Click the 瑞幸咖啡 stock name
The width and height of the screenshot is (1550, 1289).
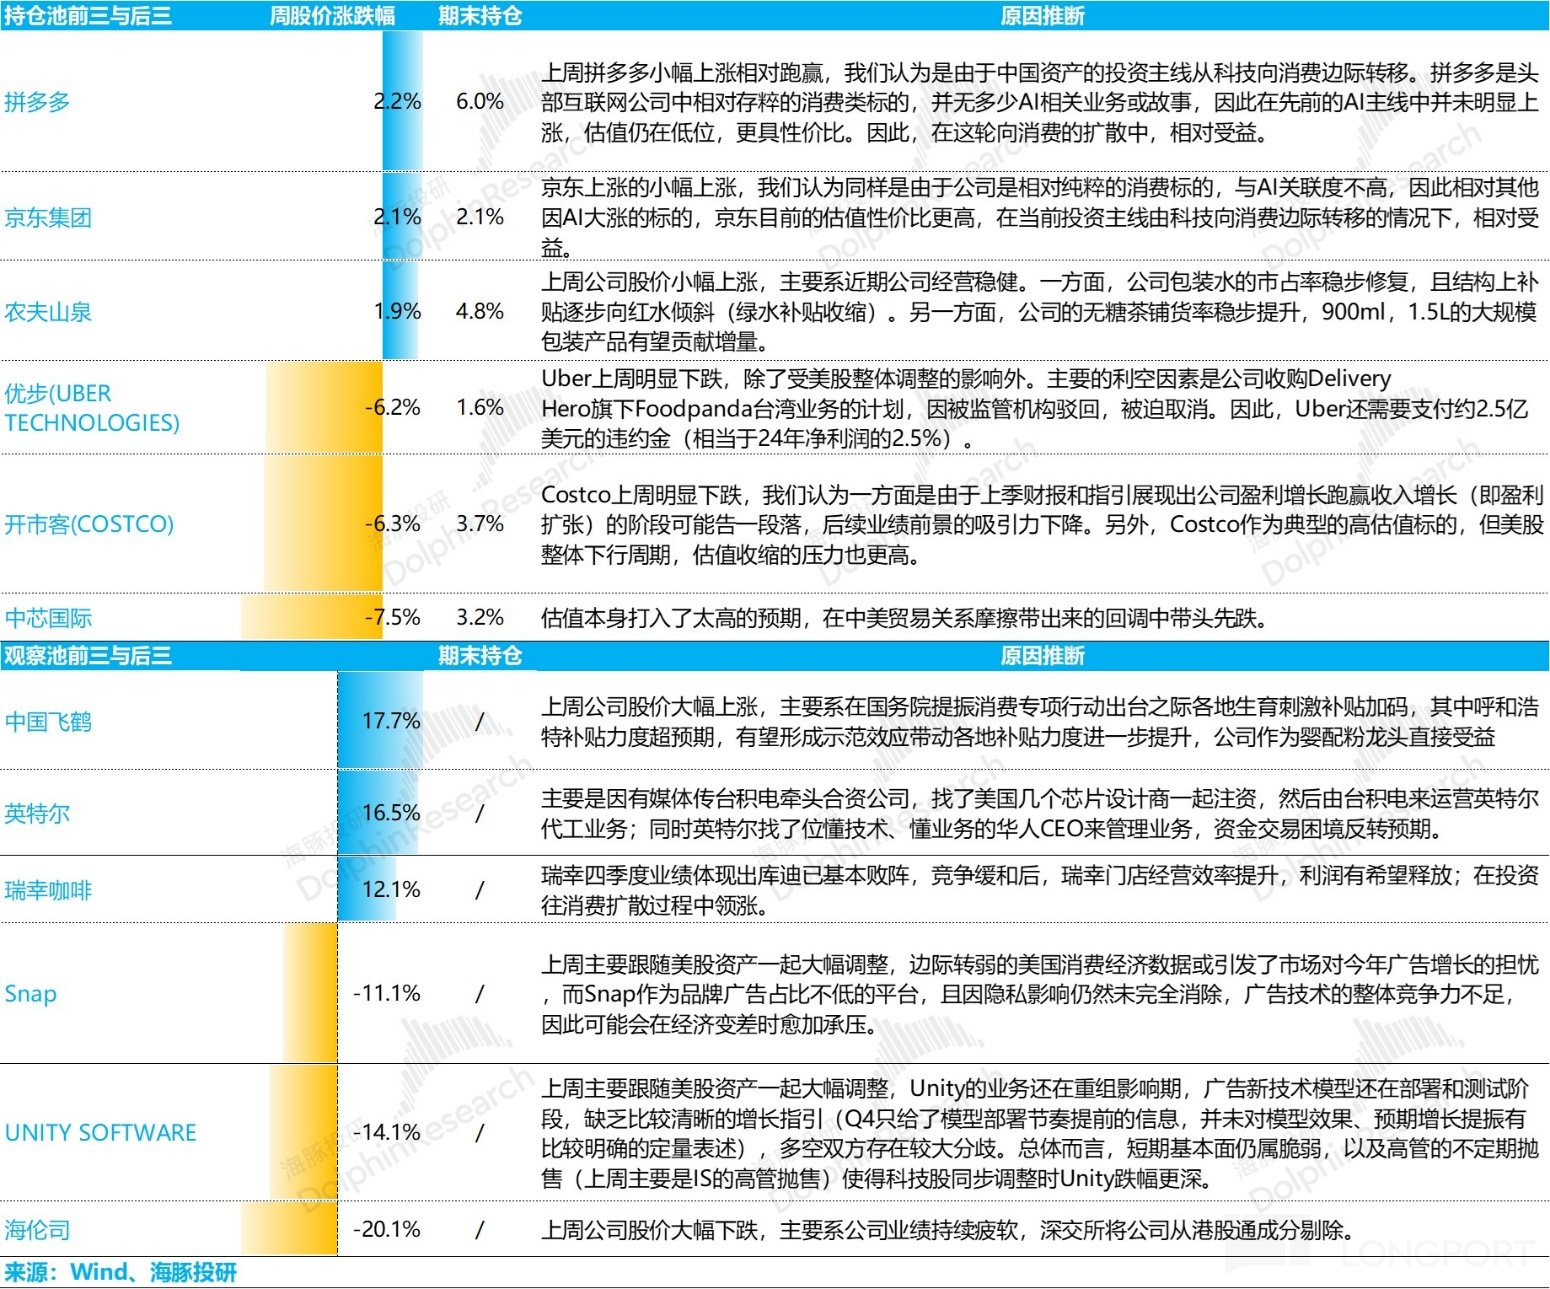[x=48, y=890]
